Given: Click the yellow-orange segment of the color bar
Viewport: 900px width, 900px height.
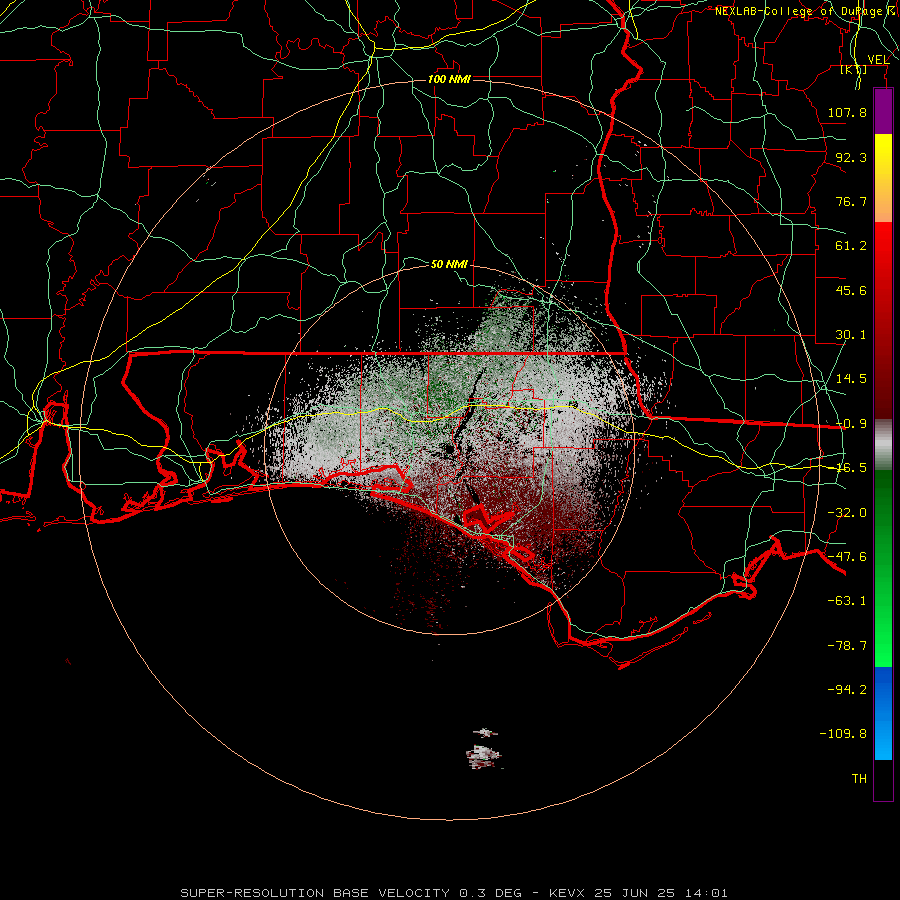Looking at the screenshot, I should point(883,178).
